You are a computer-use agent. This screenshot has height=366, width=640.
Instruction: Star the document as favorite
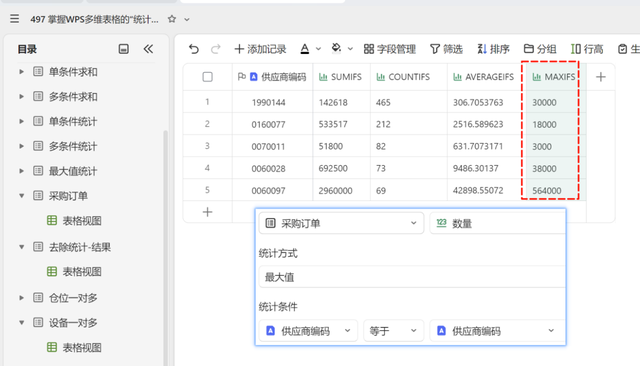[x=172, y=19]
